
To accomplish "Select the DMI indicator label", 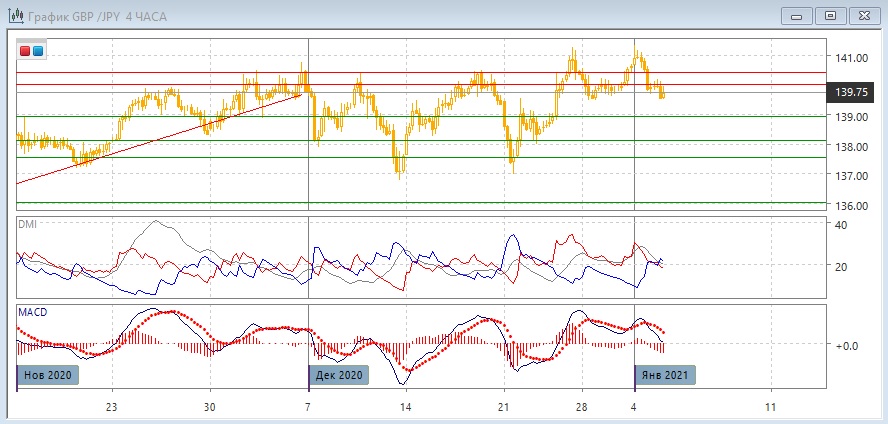I will [27, 225].
